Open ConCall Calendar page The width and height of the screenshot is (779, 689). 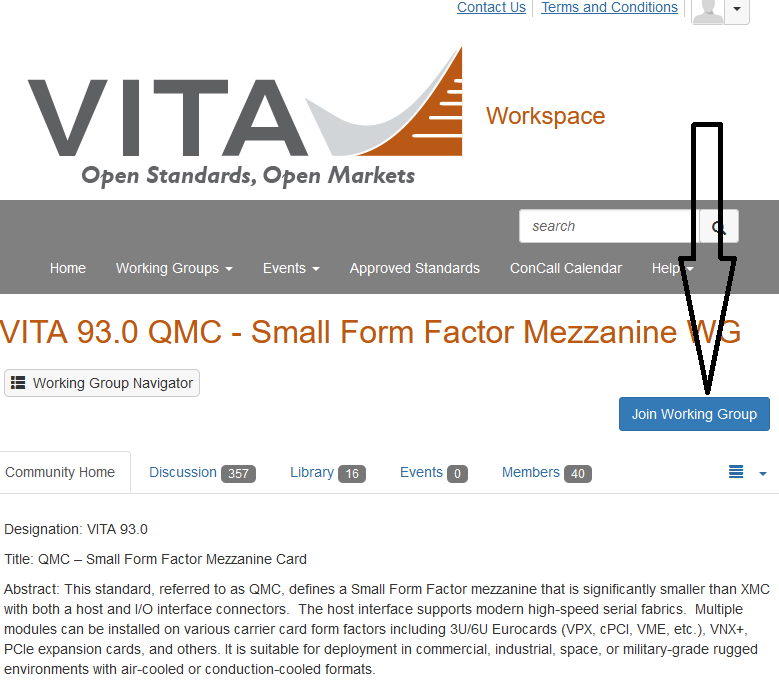(x=565, y=268)
